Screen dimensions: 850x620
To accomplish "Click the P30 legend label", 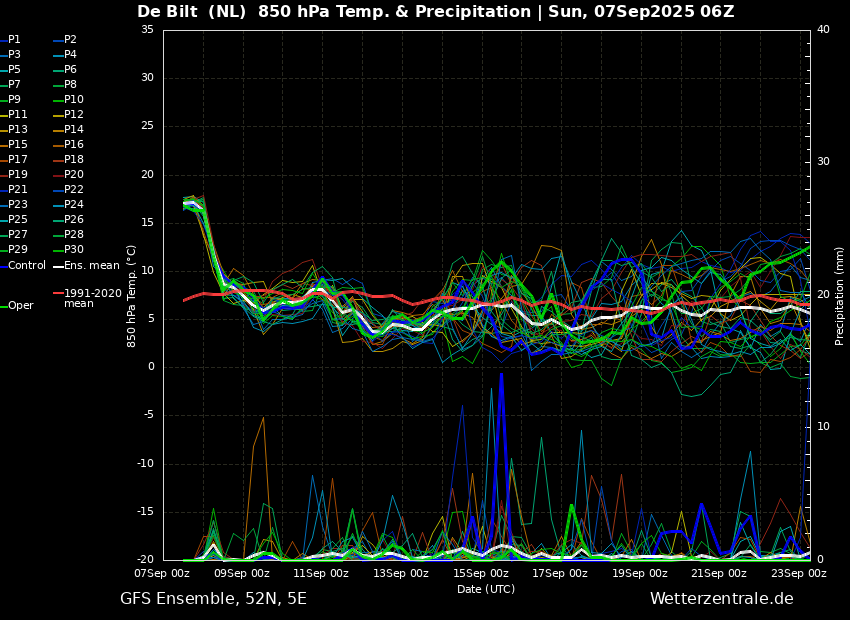I will click(x=74, y=249).
